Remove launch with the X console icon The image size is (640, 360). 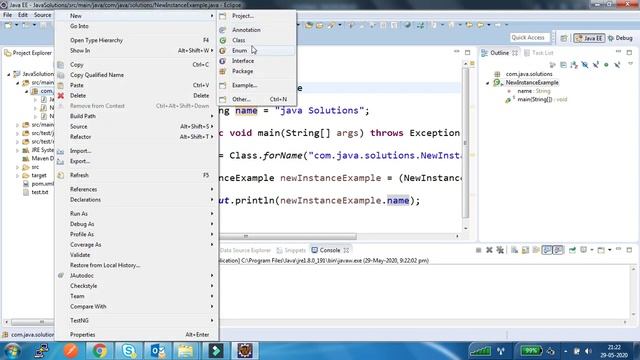[x=489, y=250]
